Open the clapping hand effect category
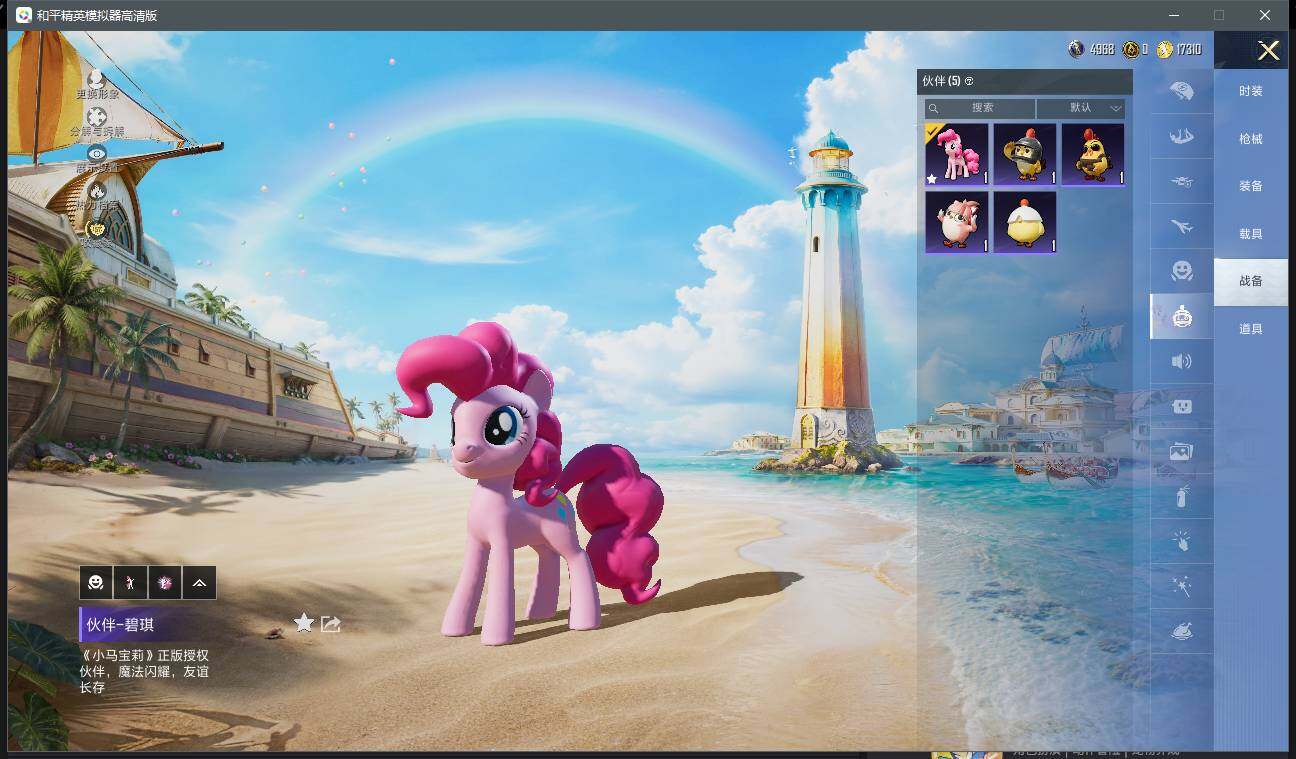The height and width of the screenshot is (759, 1296). click(1181, 541)
